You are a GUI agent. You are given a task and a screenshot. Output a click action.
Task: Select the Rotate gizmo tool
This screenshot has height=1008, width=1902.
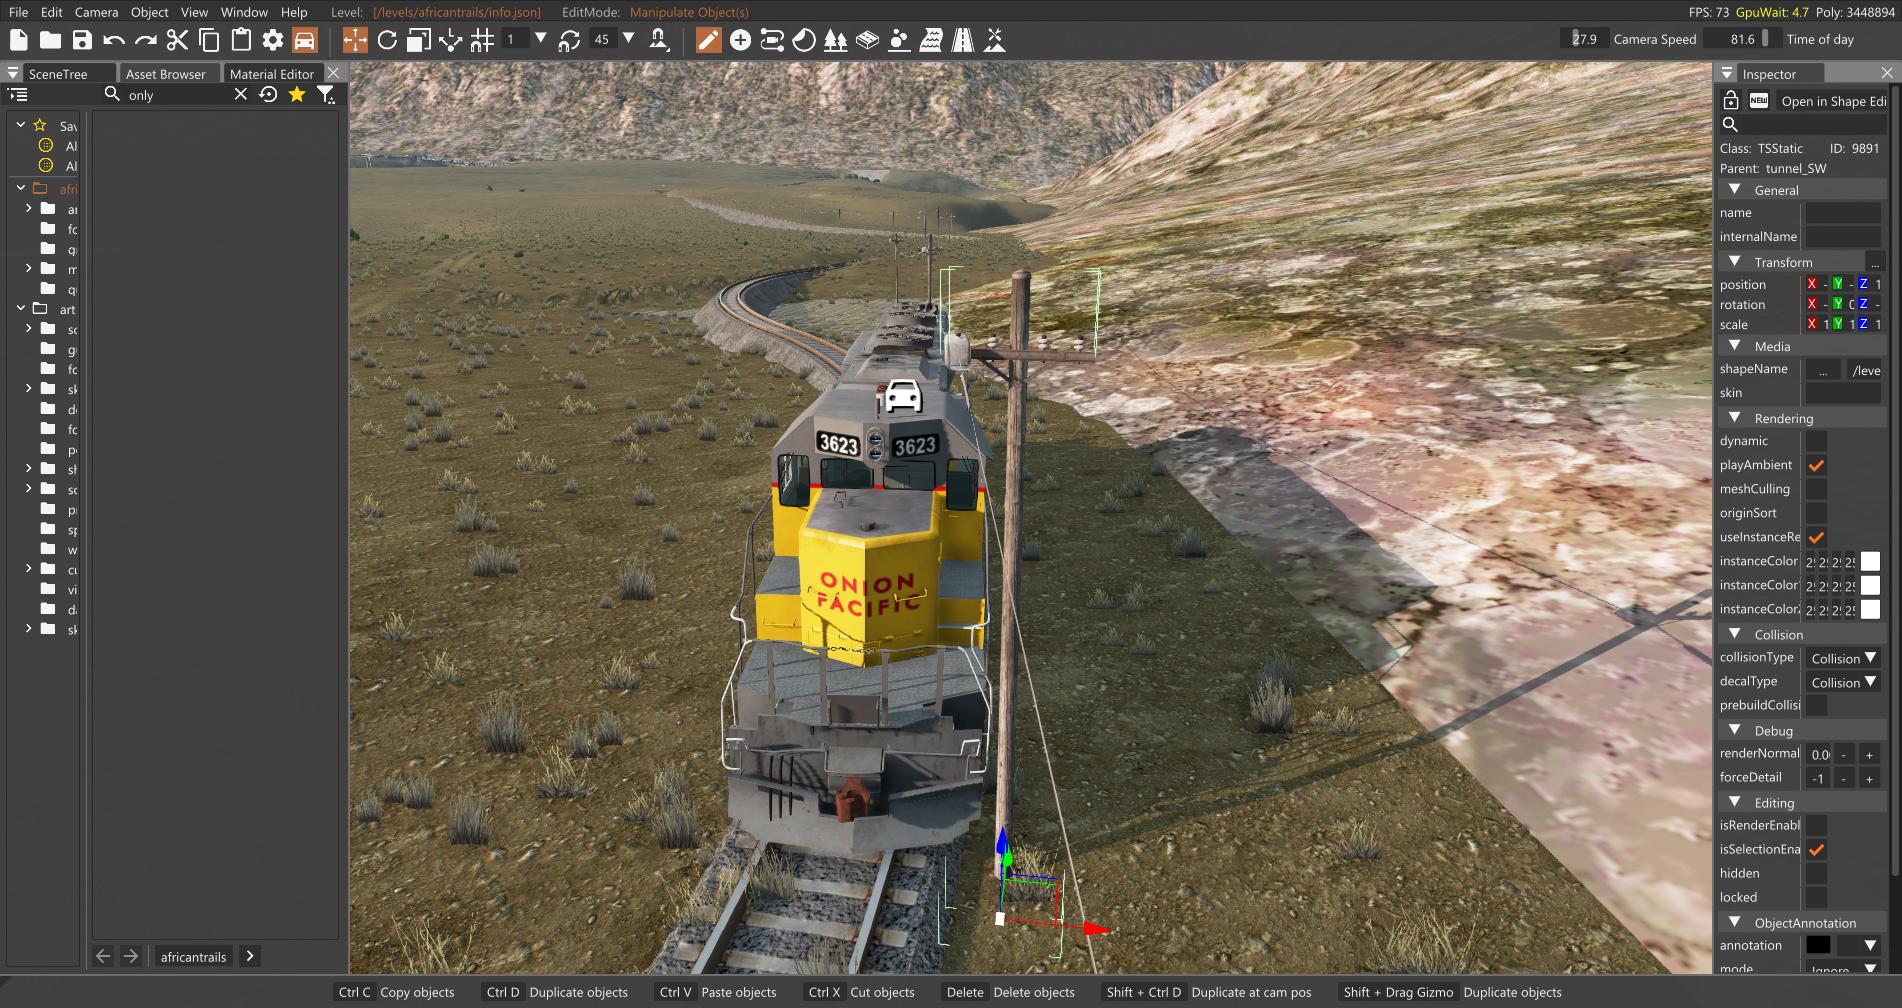point(387,40)
